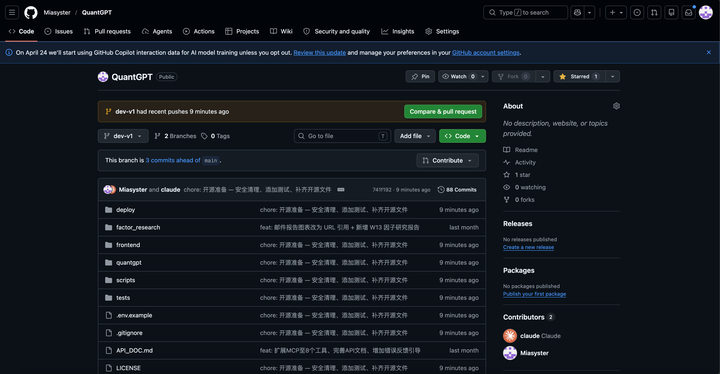The height and width of the screenshot is (374, 720).
Task: Switch to Security and quality tab
Action: coord(337,31)
